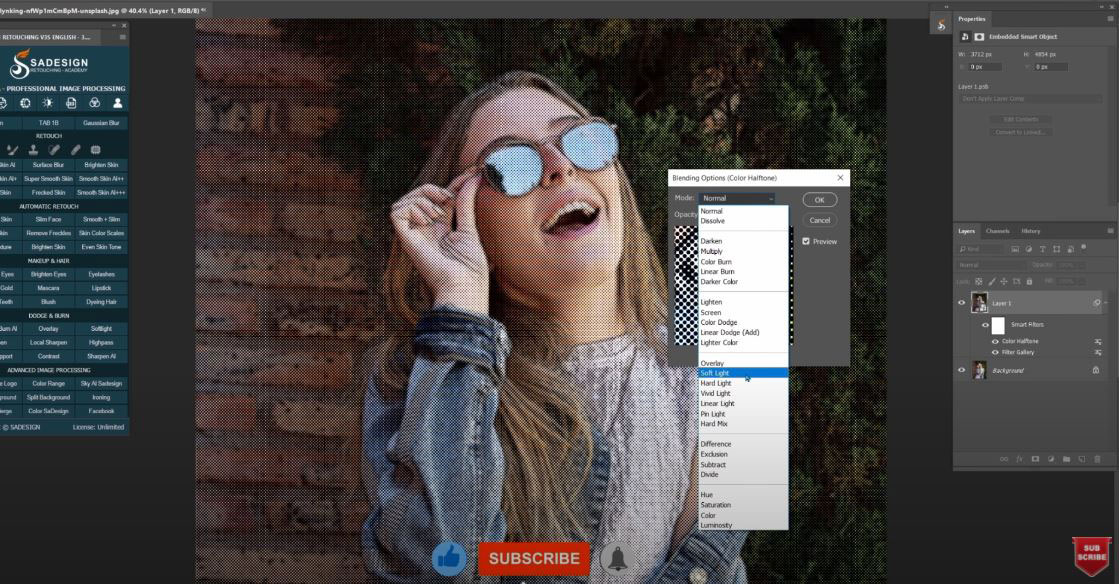
Task: Hide Layer 1 using its eye icon
Action: [x=963, y=303]
